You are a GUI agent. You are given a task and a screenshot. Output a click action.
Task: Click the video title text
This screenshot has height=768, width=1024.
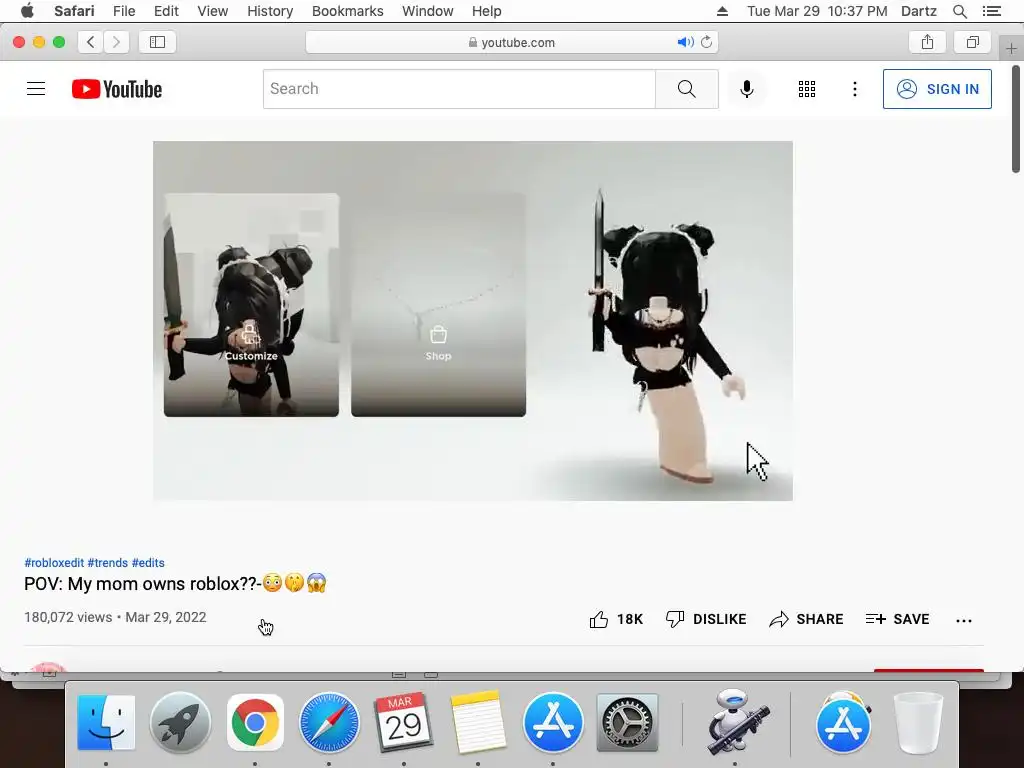175,583
